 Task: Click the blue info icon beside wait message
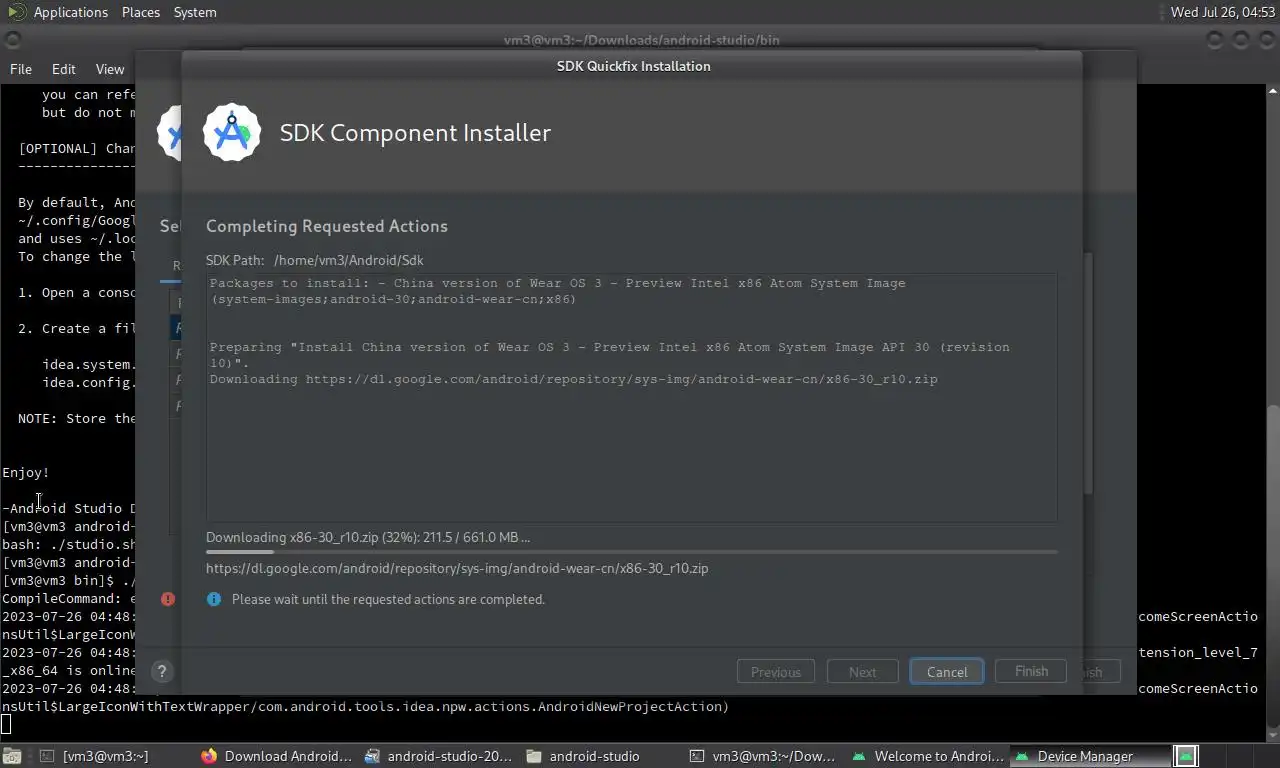(214, 599)
